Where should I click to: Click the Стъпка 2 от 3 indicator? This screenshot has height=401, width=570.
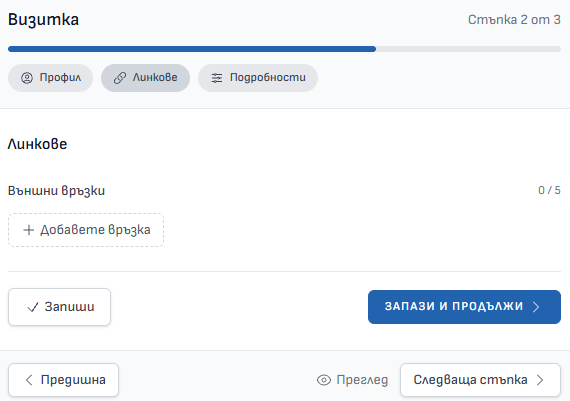coord(514,20)
